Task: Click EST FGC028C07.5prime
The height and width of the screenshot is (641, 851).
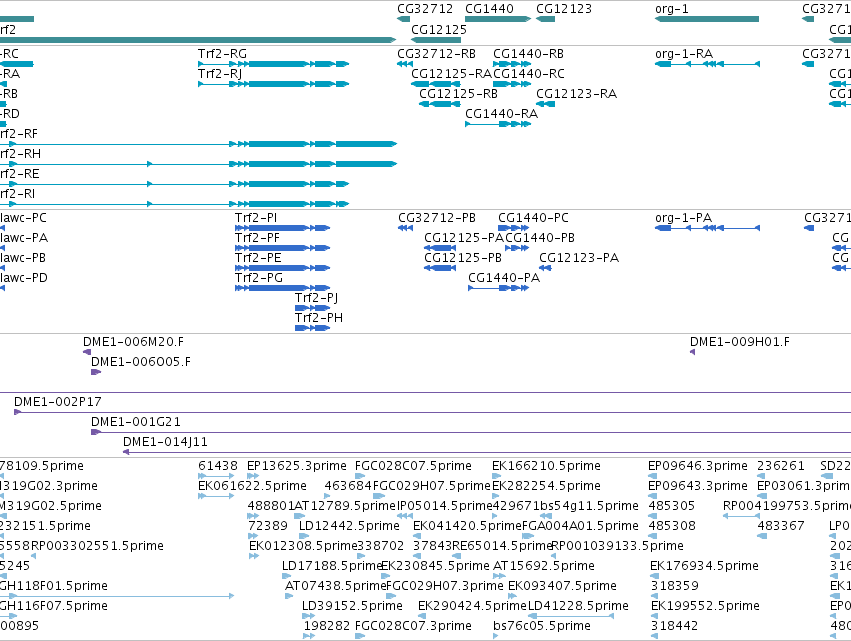Action: [413, 466]
